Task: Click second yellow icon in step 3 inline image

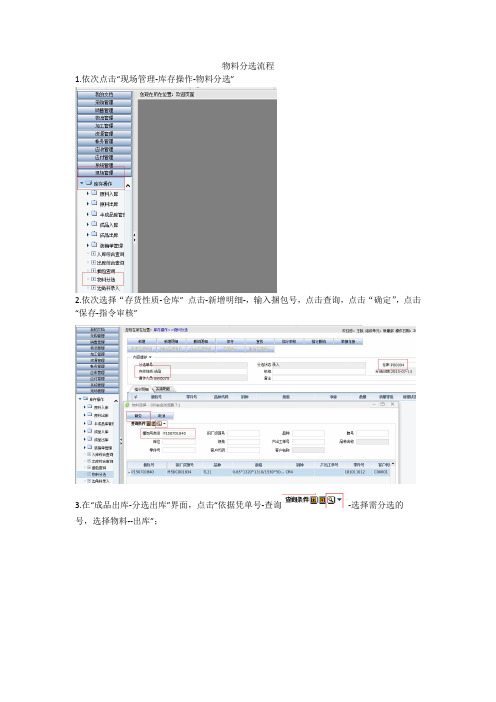Action: coord(322,500)
